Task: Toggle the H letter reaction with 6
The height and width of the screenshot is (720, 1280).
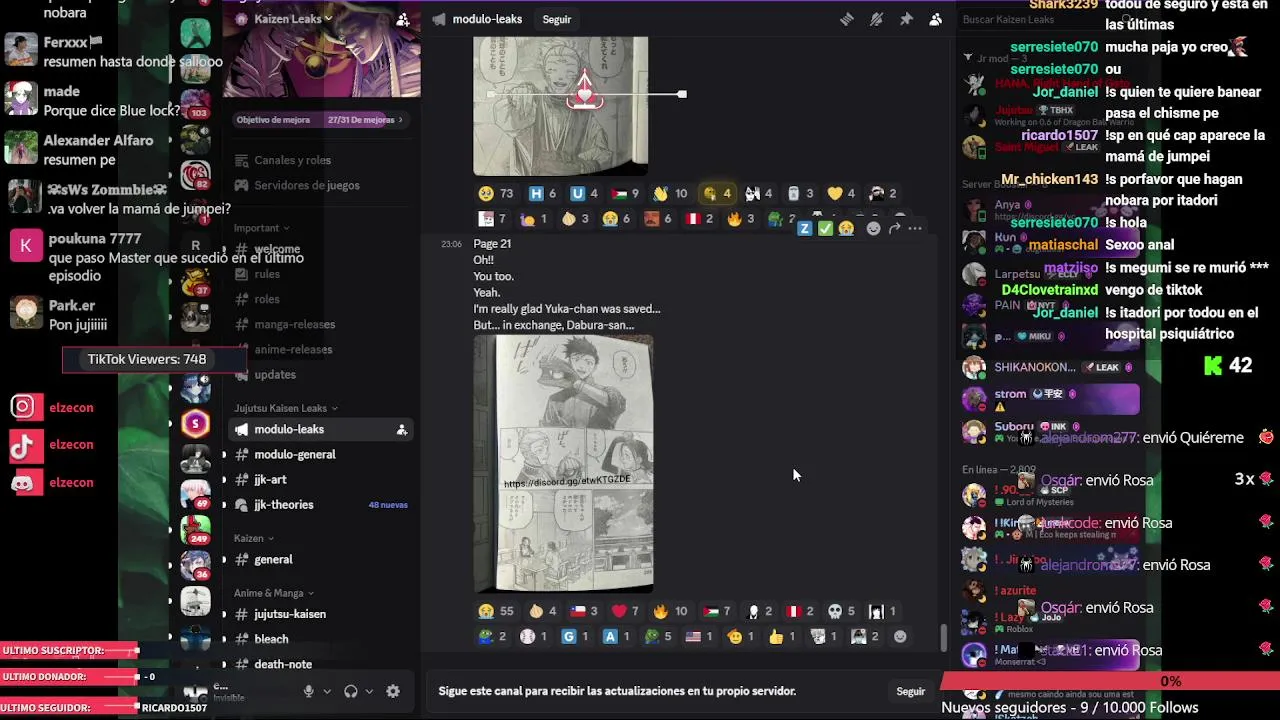Action: (542, 193)
